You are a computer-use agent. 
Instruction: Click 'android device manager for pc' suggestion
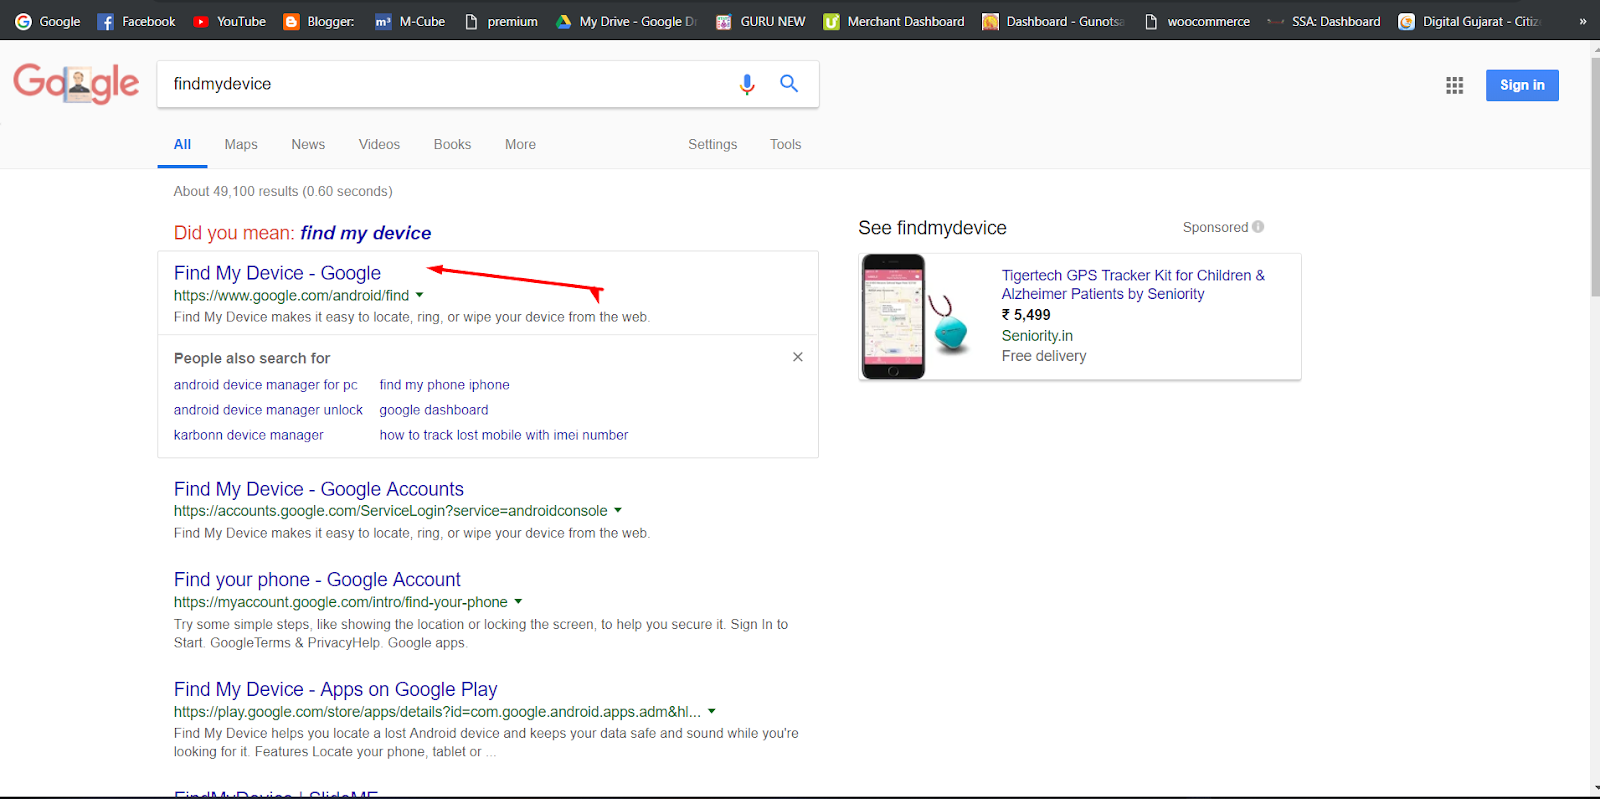click(x=265, y=385)
